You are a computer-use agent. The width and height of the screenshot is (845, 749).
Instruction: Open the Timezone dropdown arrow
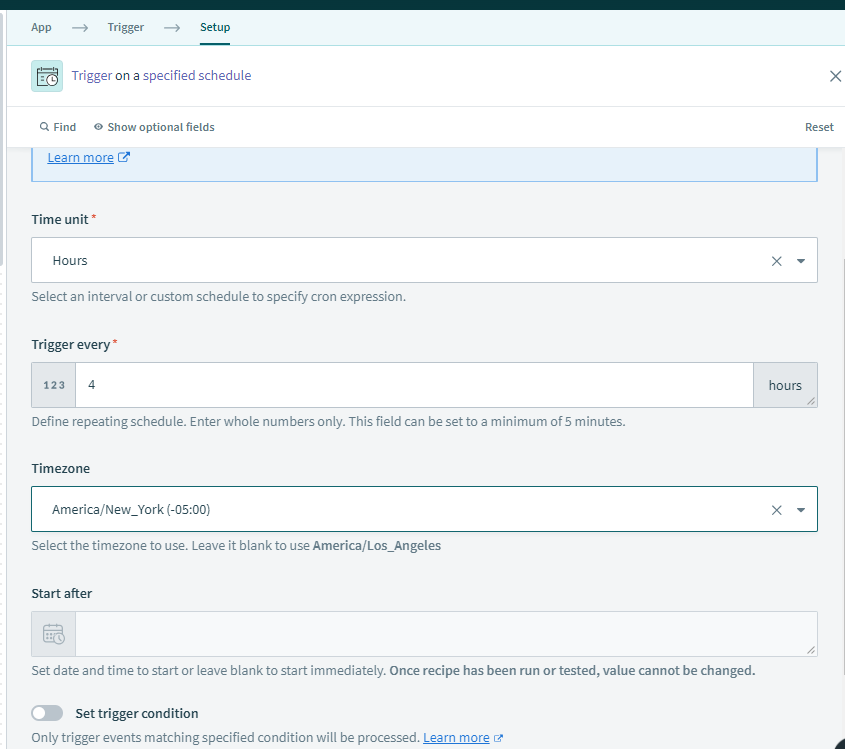tap(801, 510)
